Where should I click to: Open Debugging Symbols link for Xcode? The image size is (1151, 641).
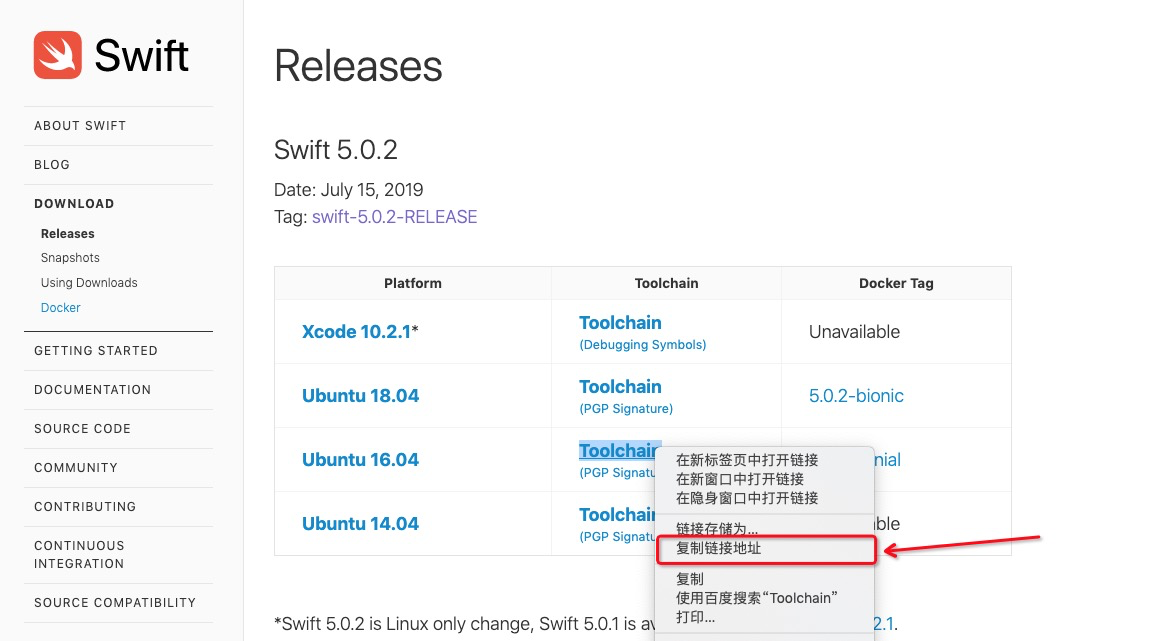pos(642,344)
